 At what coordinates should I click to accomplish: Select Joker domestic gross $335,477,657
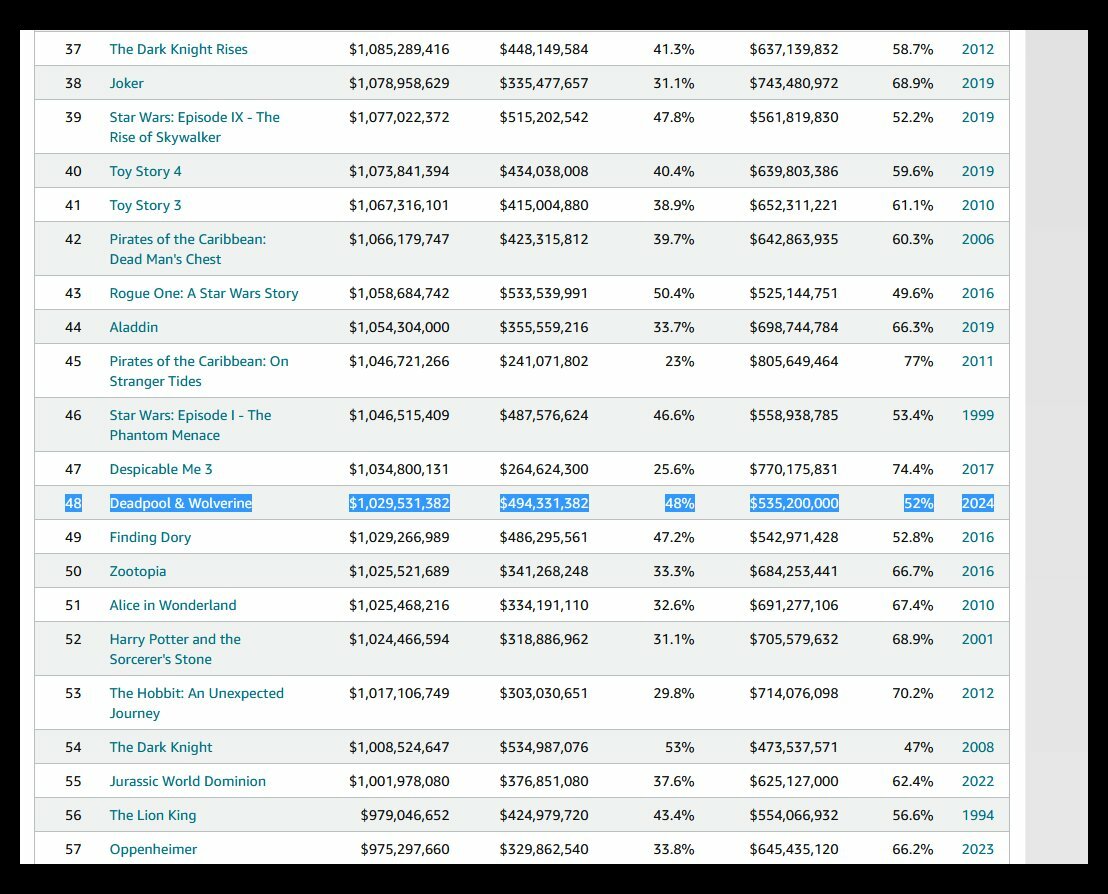click(543, 83)
